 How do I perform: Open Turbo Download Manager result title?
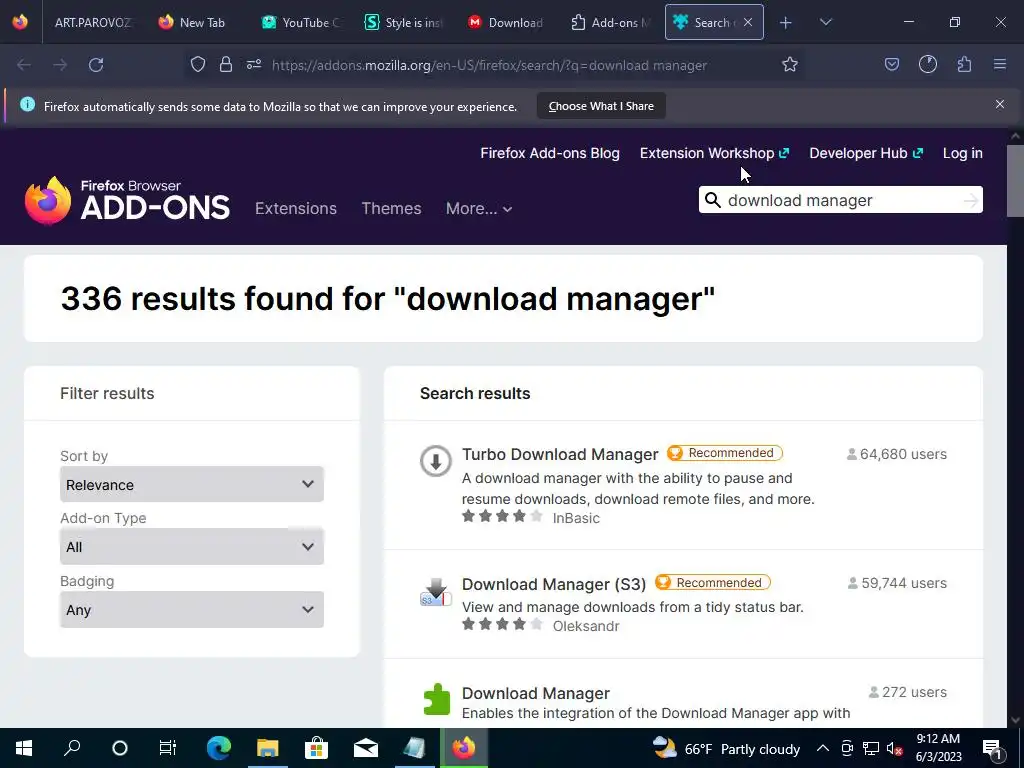click(560, 454)
